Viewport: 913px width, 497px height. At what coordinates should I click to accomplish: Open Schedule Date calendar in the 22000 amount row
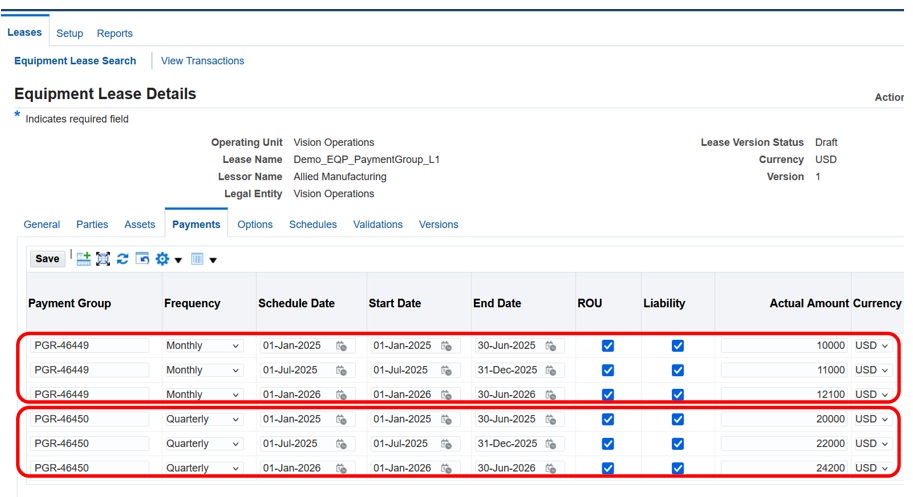click(342, 444)
